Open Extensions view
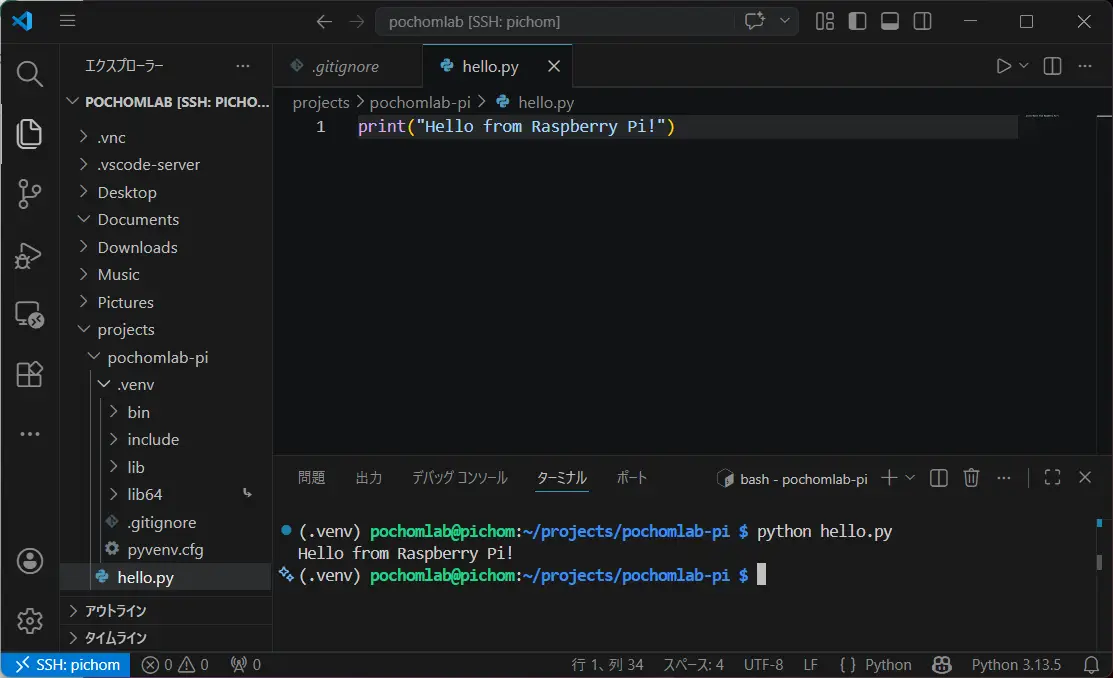1113x678 pixels. tap(29, 374)
